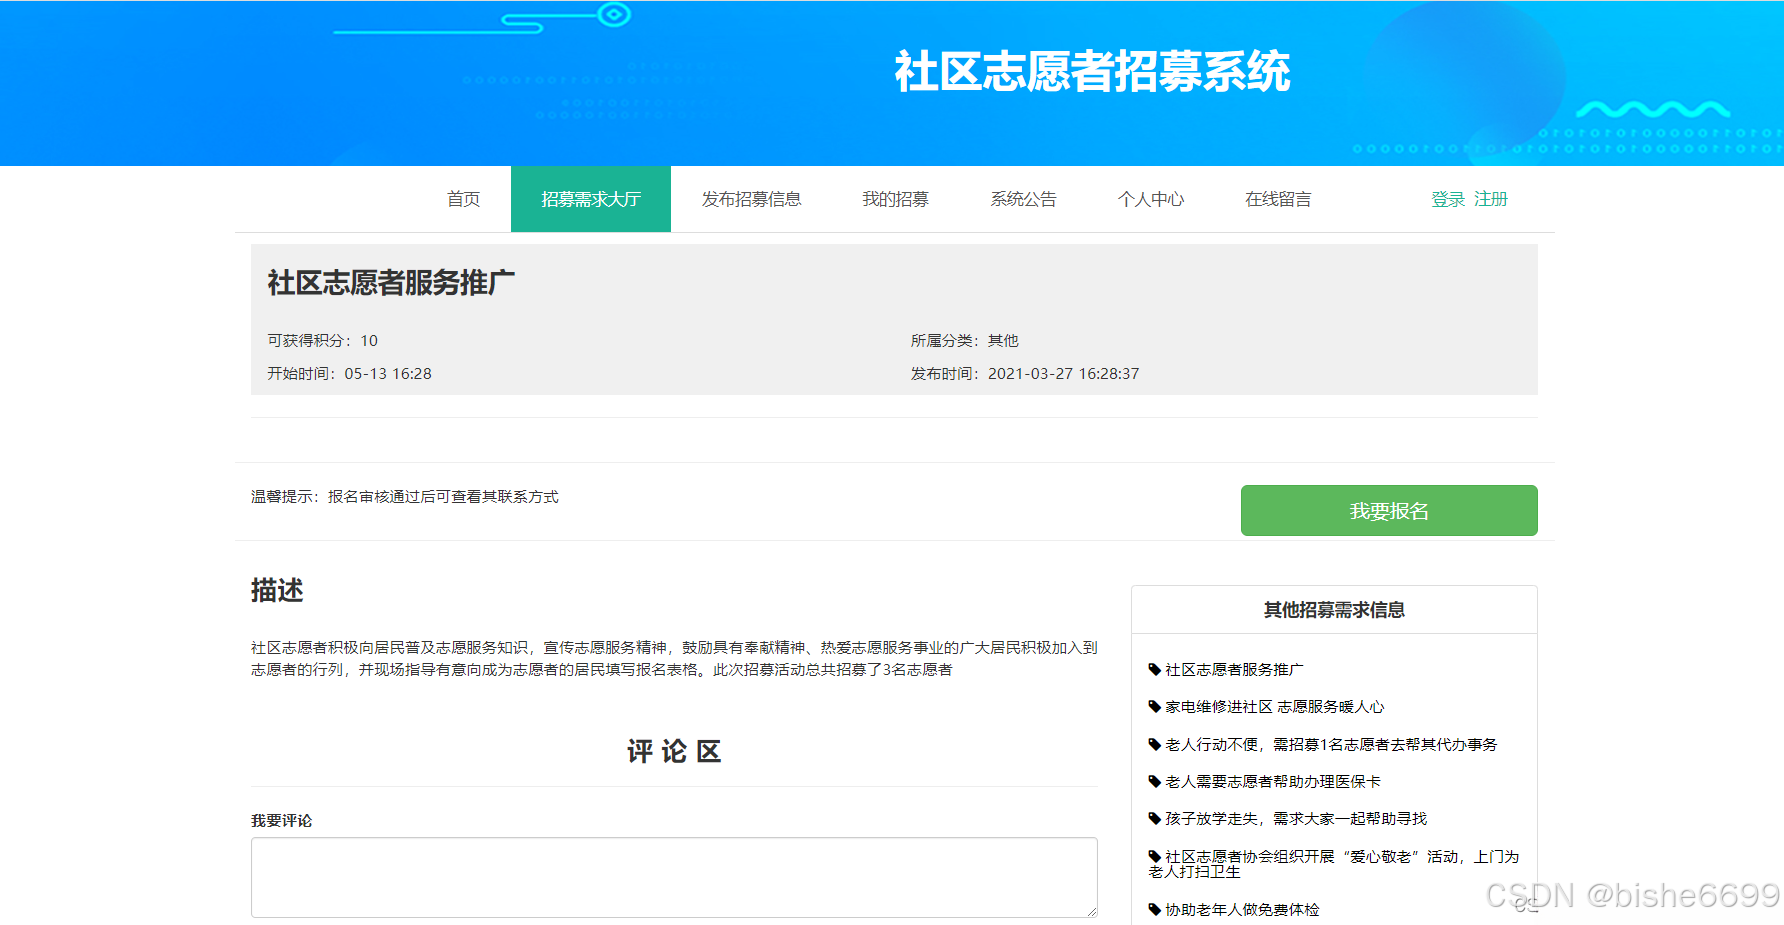Click tag icon beside 协助老年人做免费体检
1784x925 pixels.
click(x=1155, y=909)
